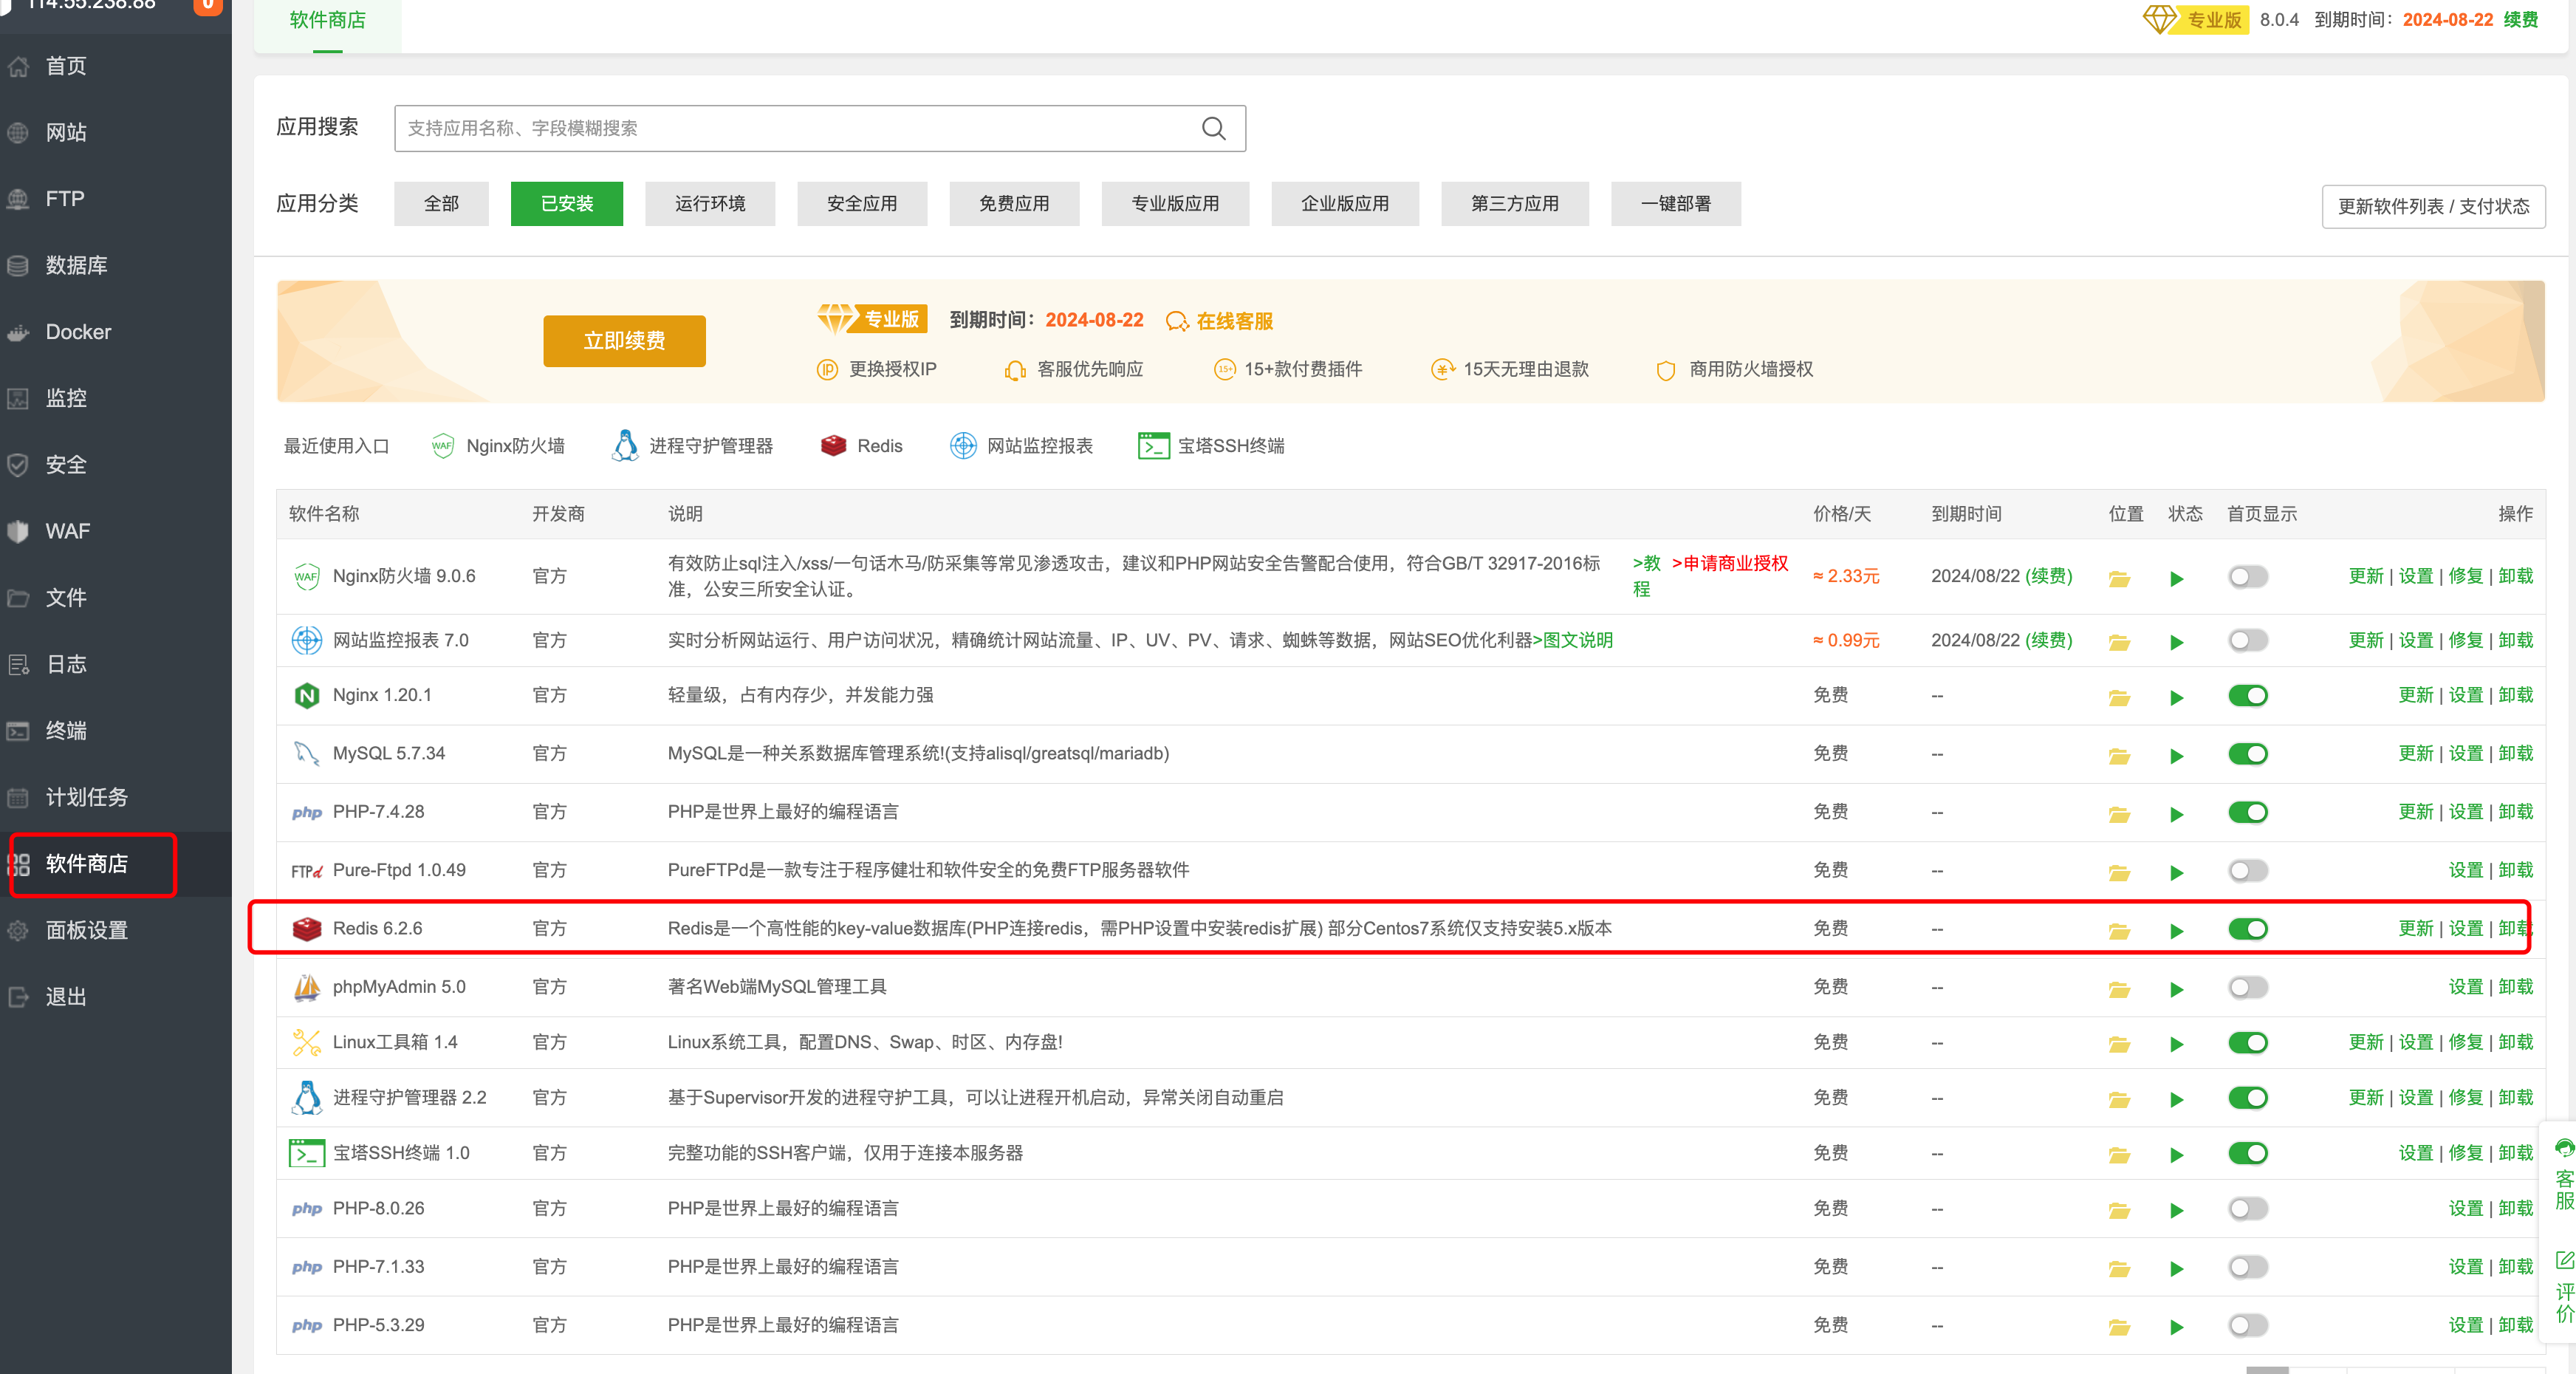Enable homepage display for phpMyAdmin 5.0
Viewport: 2576px width, 1374px height.
(2247, 987)
